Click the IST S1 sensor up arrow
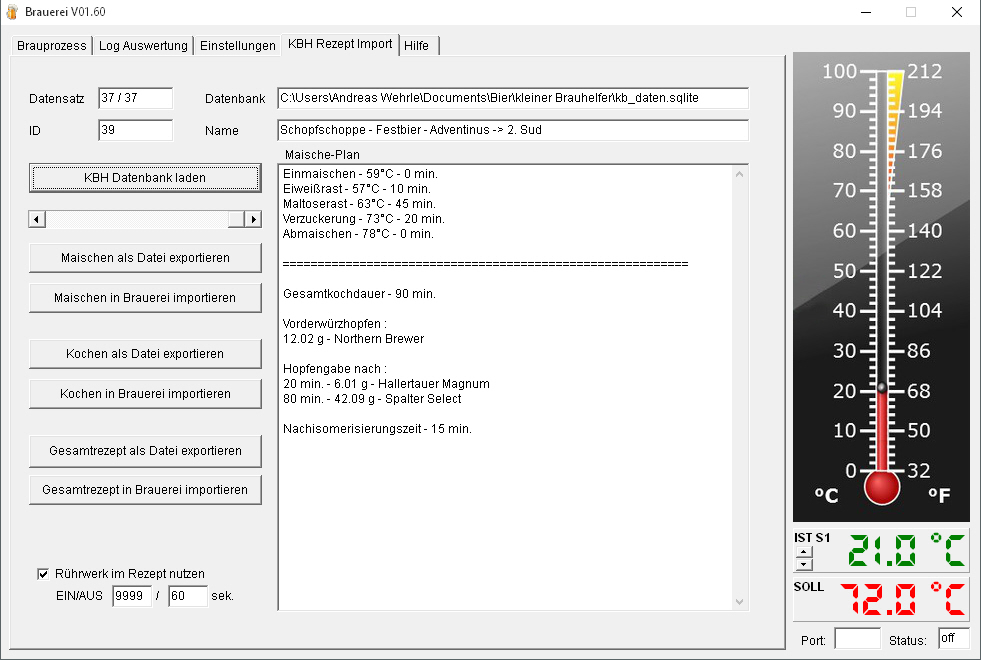Viewport: 981px width, 660px height. 803,551
